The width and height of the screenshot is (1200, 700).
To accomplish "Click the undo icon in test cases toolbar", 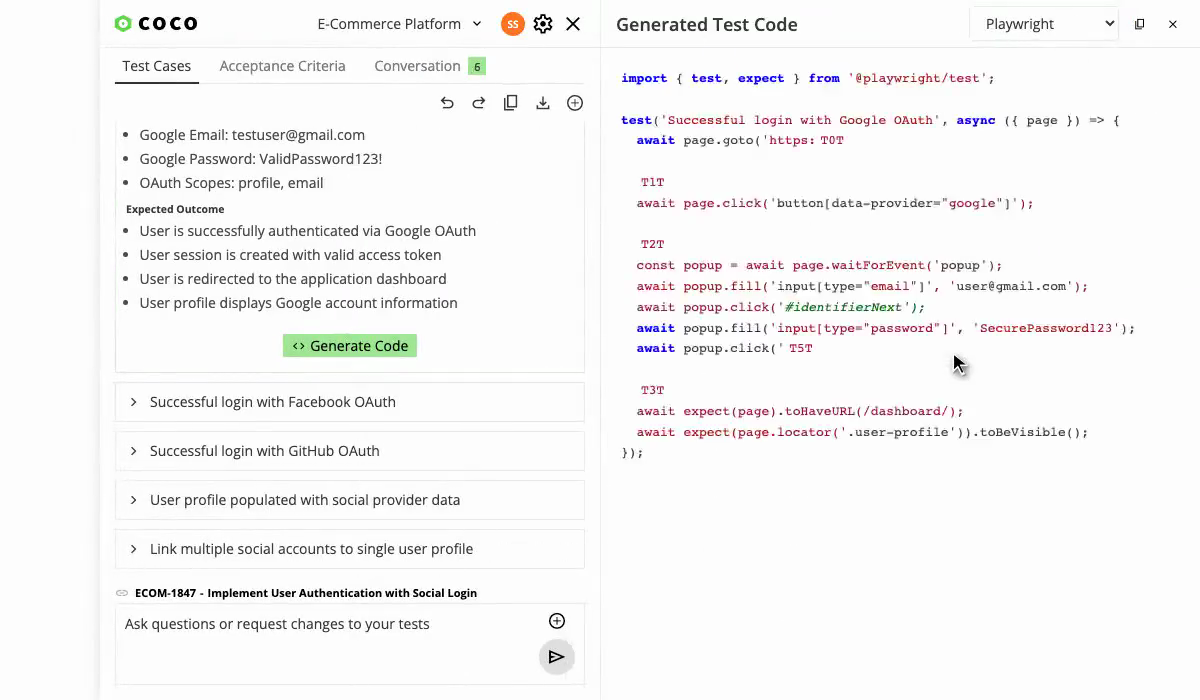I will tap(447, 102).
